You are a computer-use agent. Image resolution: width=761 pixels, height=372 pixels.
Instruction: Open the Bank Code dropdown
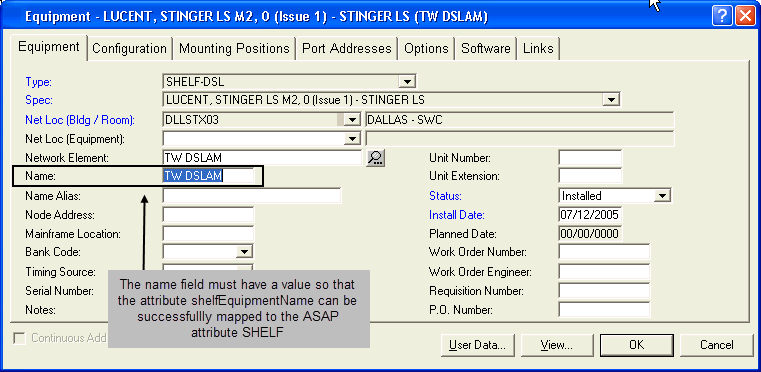[244, 252]
